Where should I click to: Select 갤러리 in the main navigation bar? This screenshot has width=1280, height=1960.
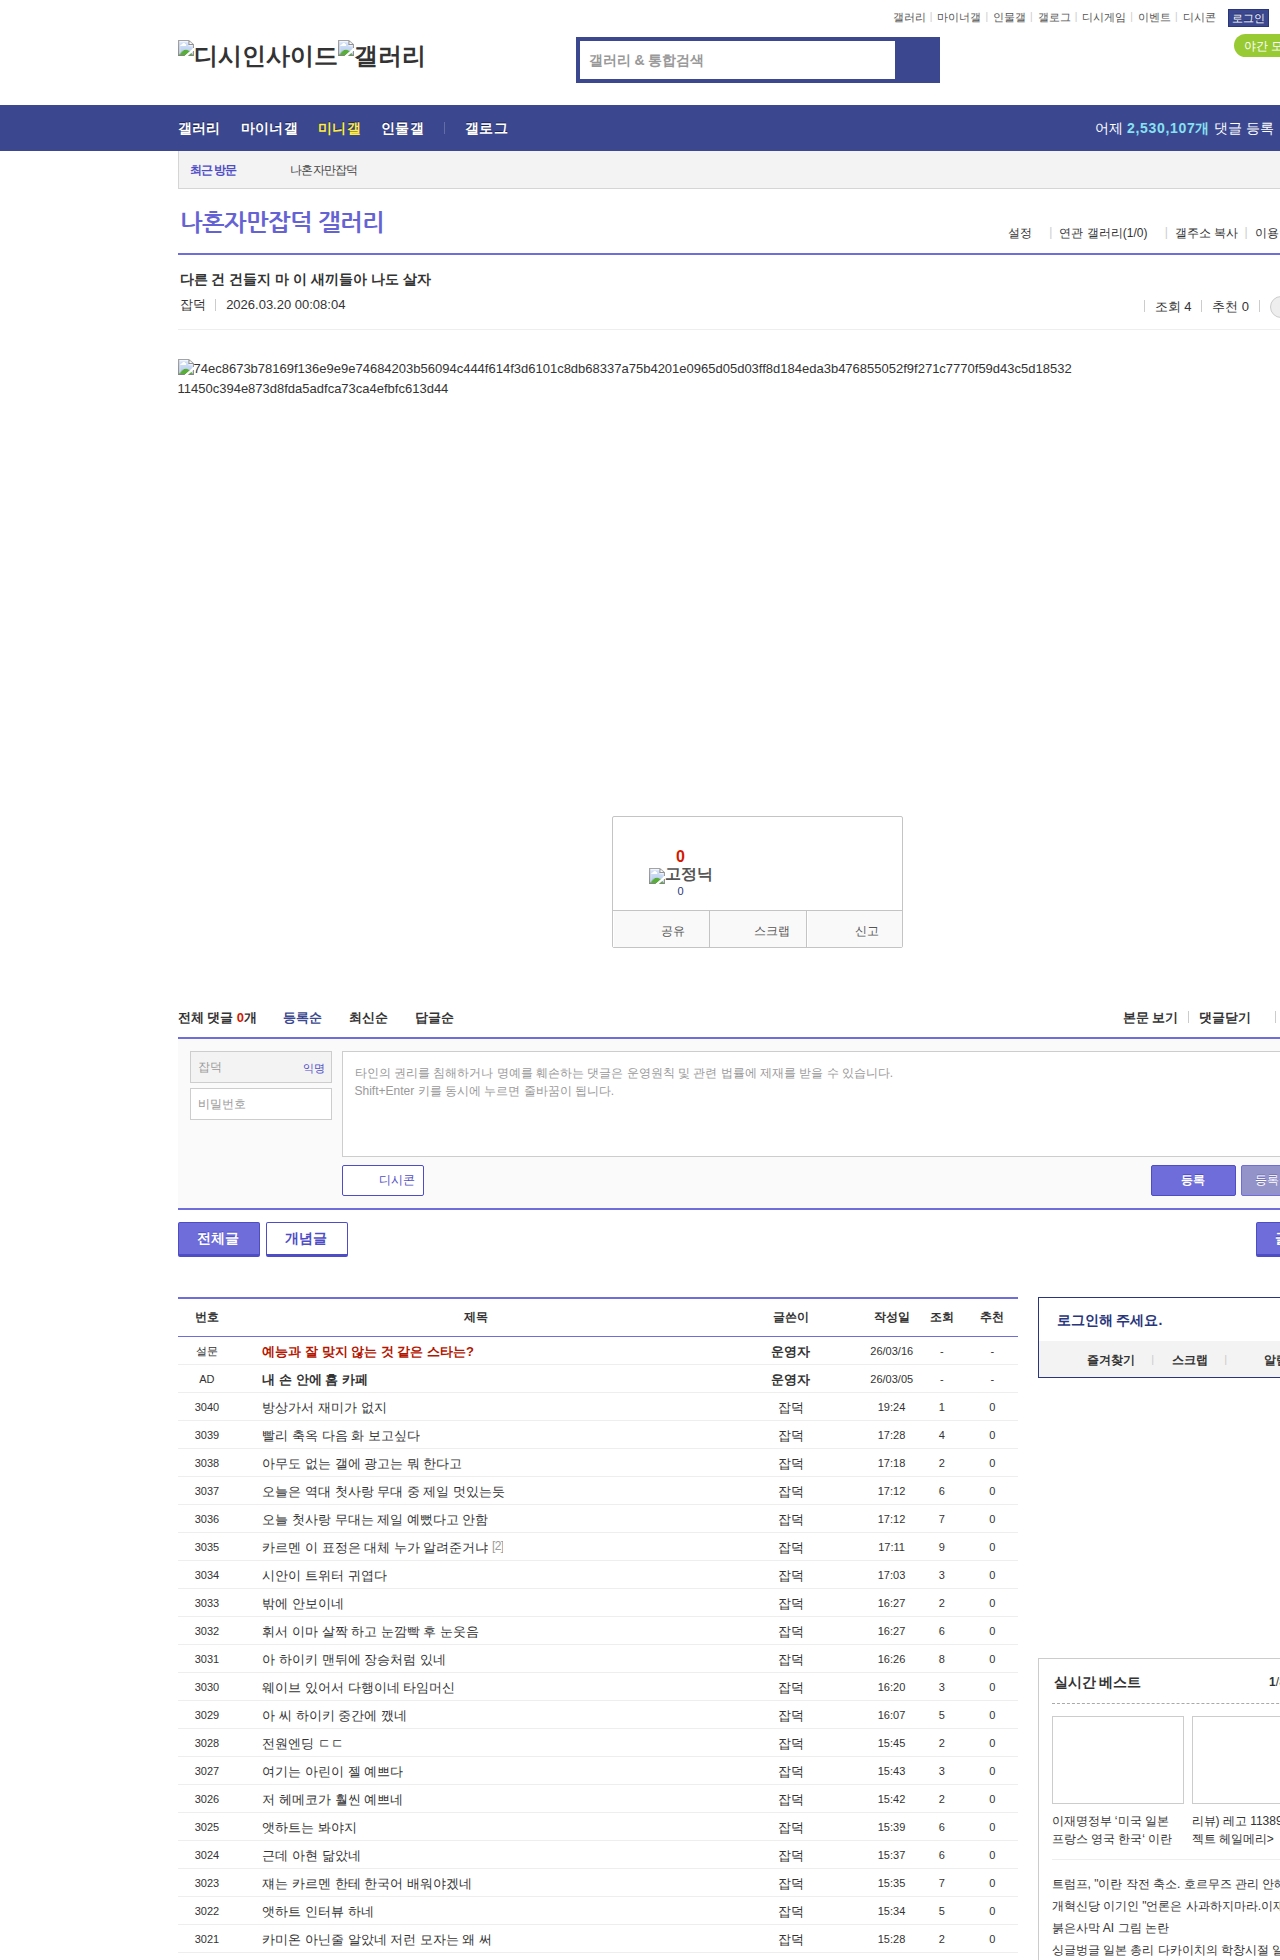199,129
